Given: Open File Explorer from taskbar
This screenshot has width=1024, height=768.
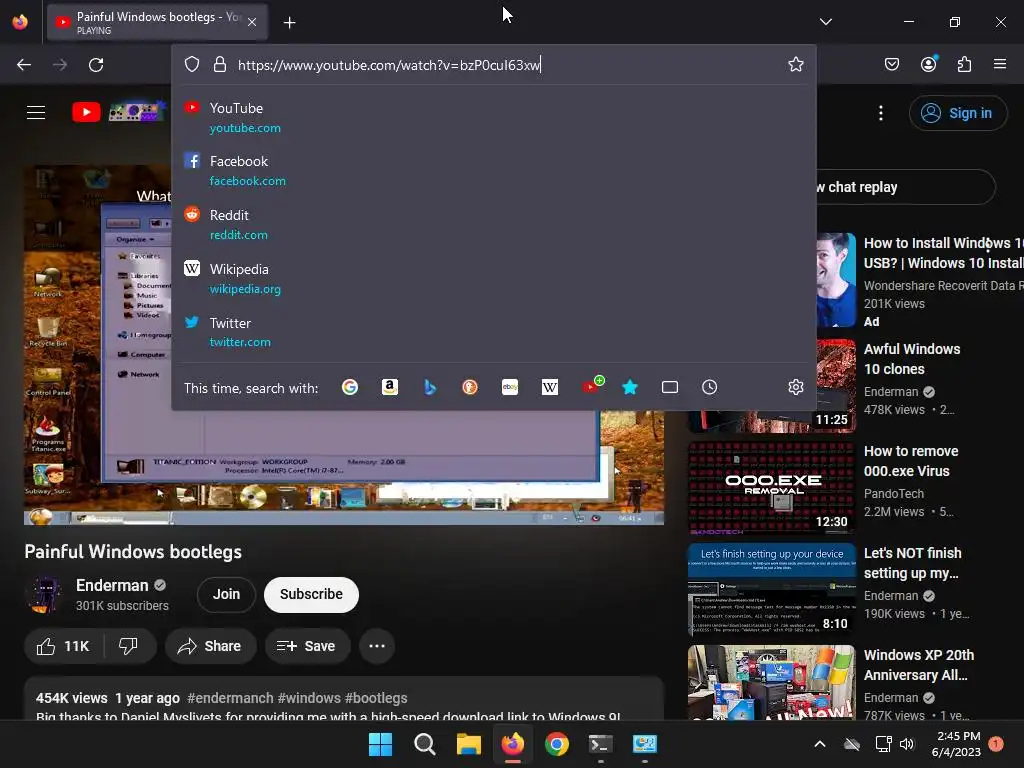Looking at the screenshot, I should pyautogui.click(x=468, y=744).
